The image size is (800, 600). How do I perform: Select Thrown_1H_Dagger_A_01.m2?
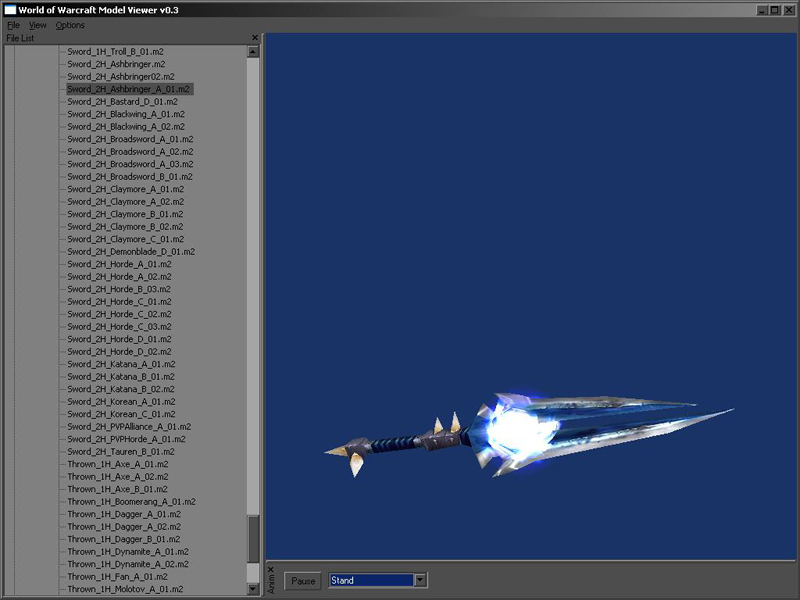124,514
